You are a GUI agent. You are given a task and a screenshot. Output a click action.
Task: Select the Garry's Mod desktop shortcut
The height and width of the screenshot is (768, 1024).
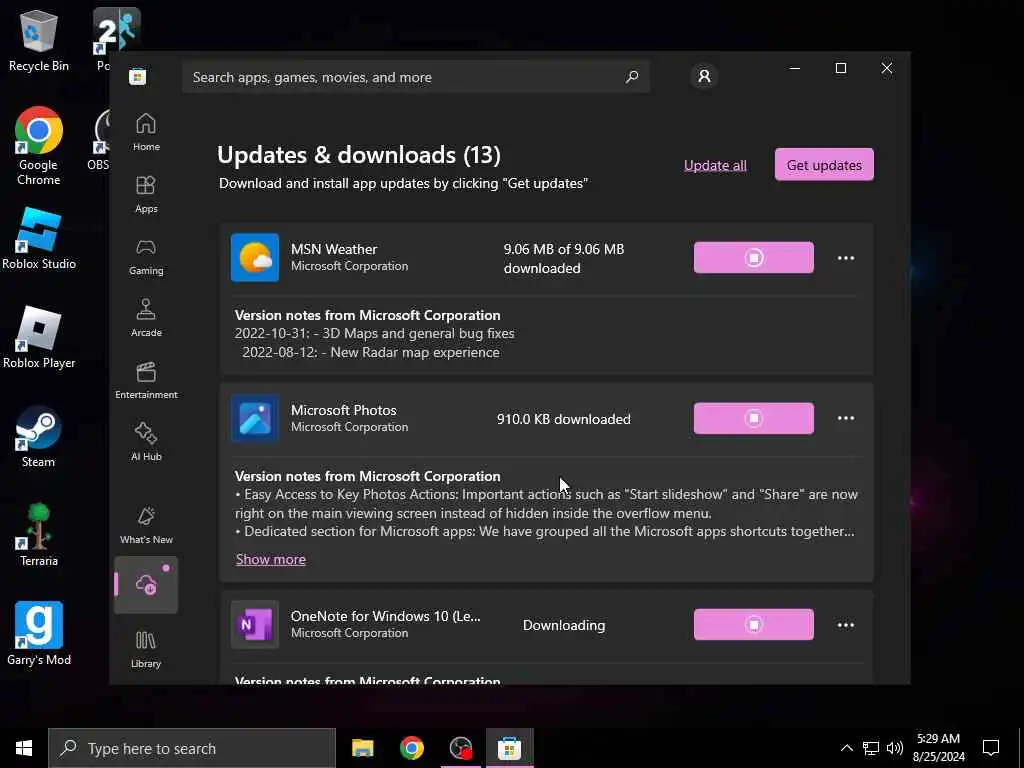(39, 634)
